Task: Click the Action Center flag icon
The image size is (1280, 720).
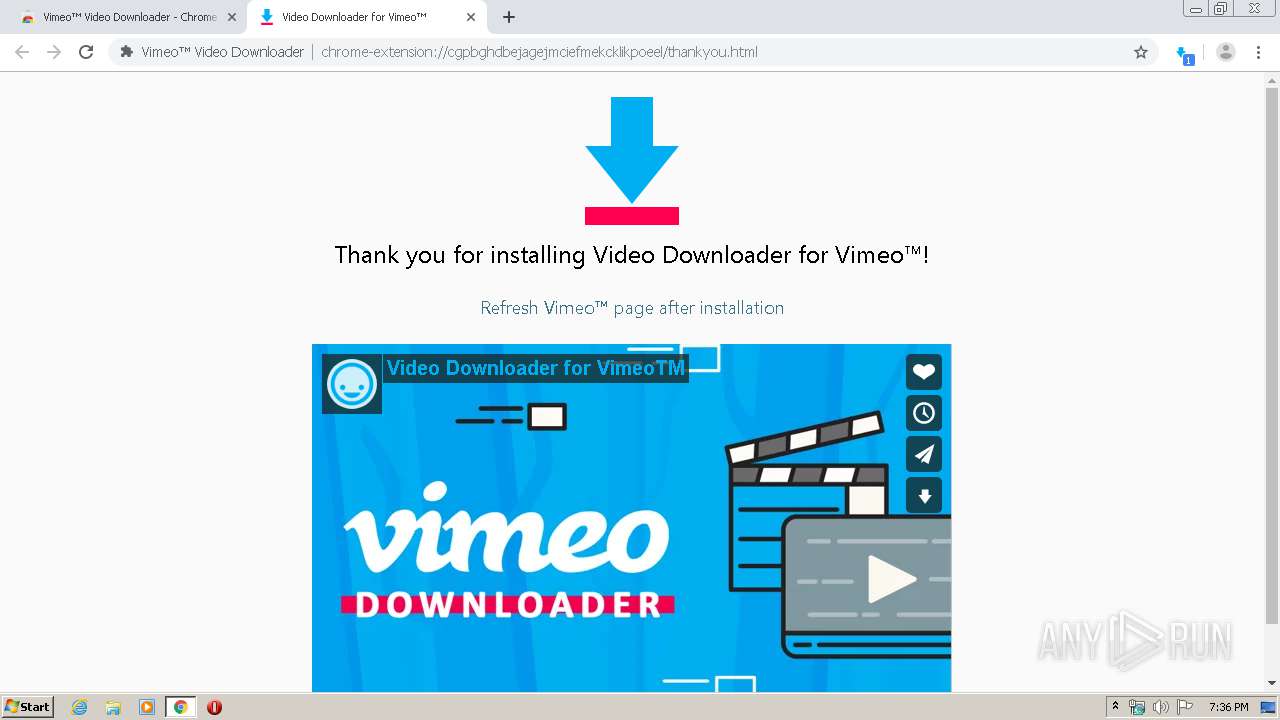Action: click(1185, 707)
